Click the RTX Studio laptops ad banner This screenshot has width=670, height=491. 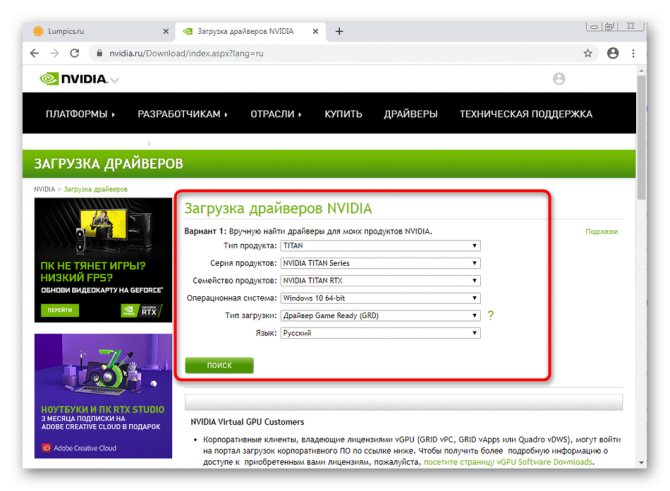(103, 396)
